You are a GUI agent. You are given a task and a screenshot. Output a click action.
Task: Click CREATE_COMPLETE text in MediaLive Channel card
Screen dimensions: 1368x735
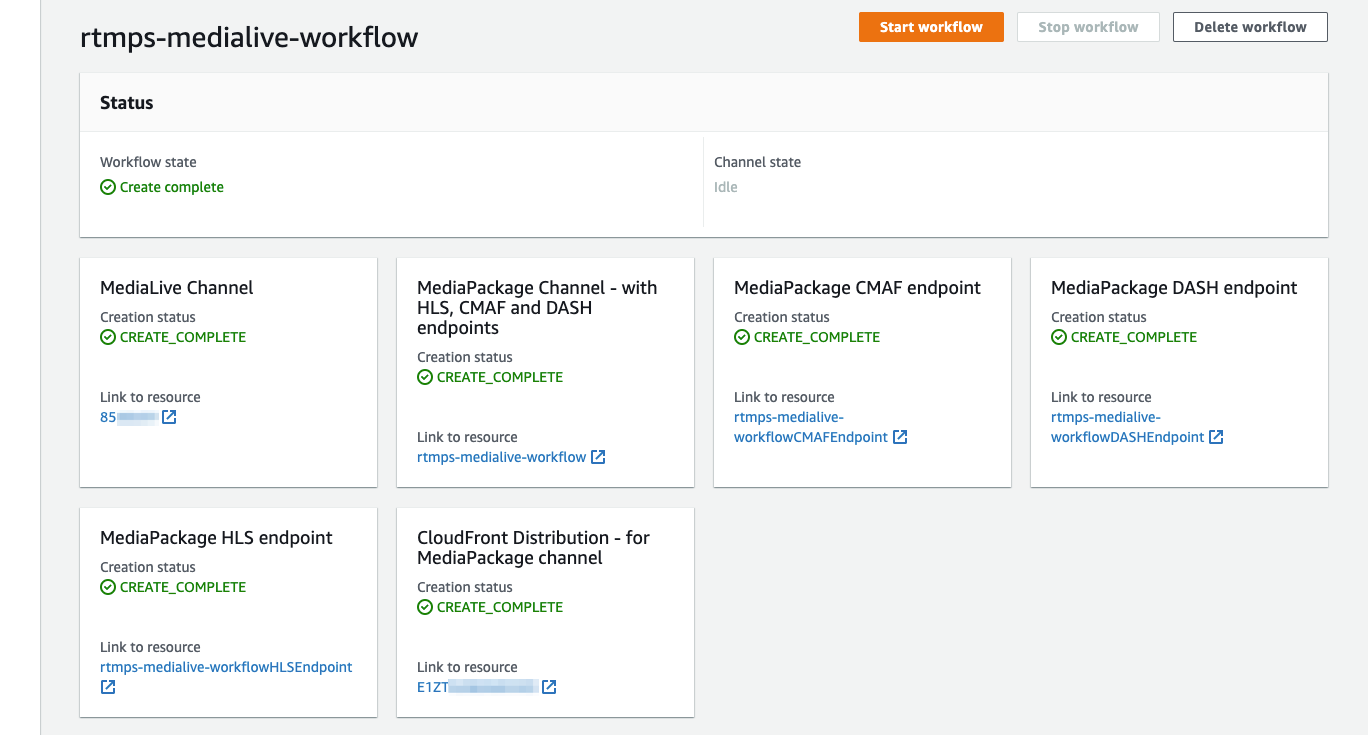click(x=183, y=337)
